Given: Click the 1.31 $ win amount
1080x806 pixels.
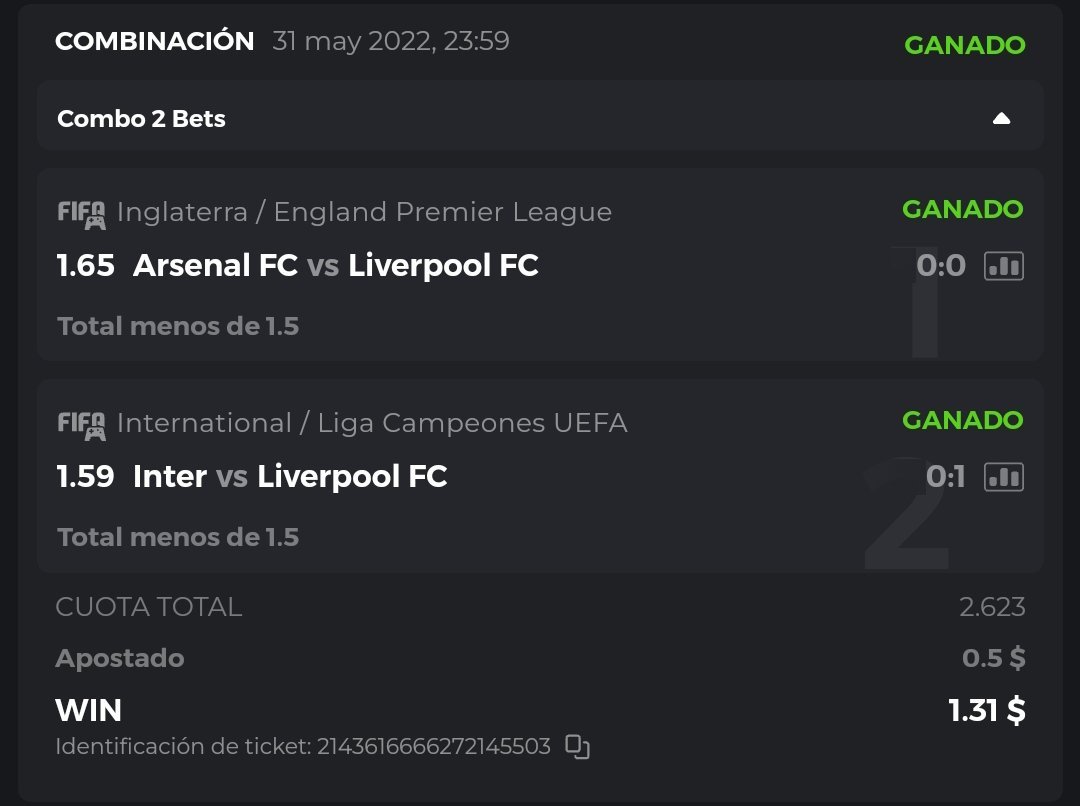Looking at the screenshot, I should pyautogui.click(x=986, y=710).
